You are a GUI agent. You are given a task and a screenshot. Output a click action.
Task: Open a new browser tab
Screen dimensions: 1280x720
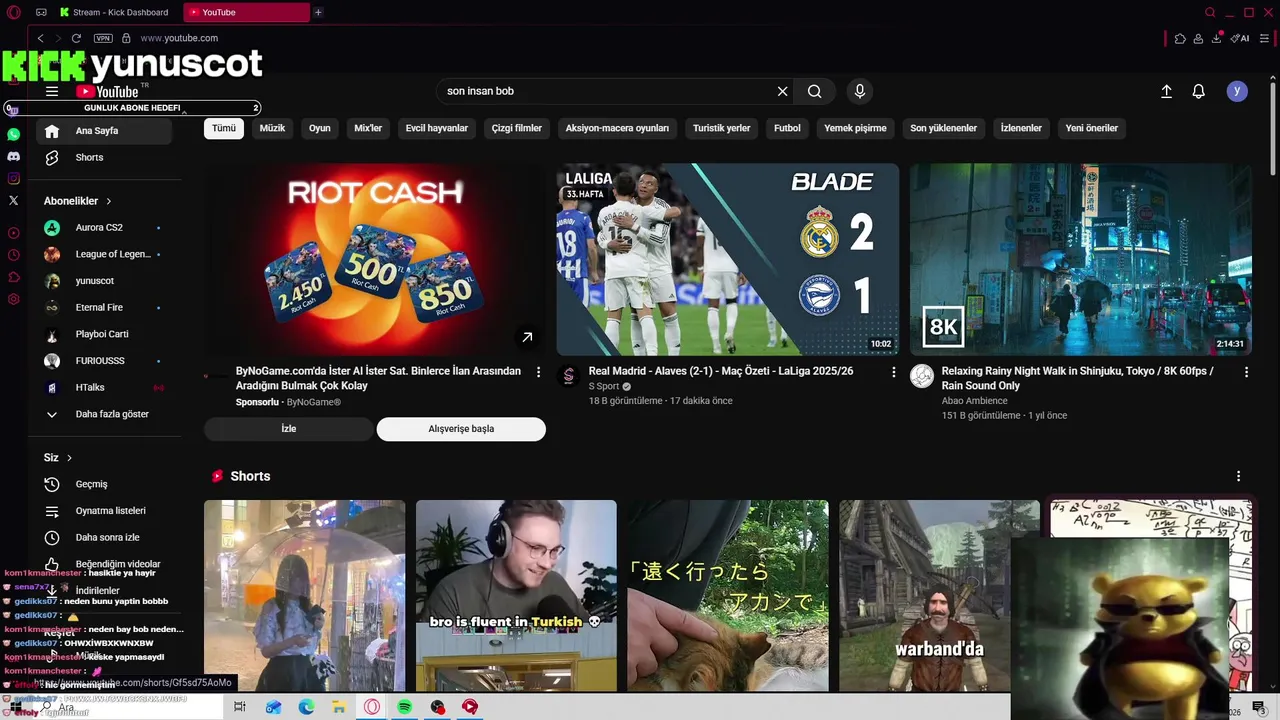tap(318, 12)
